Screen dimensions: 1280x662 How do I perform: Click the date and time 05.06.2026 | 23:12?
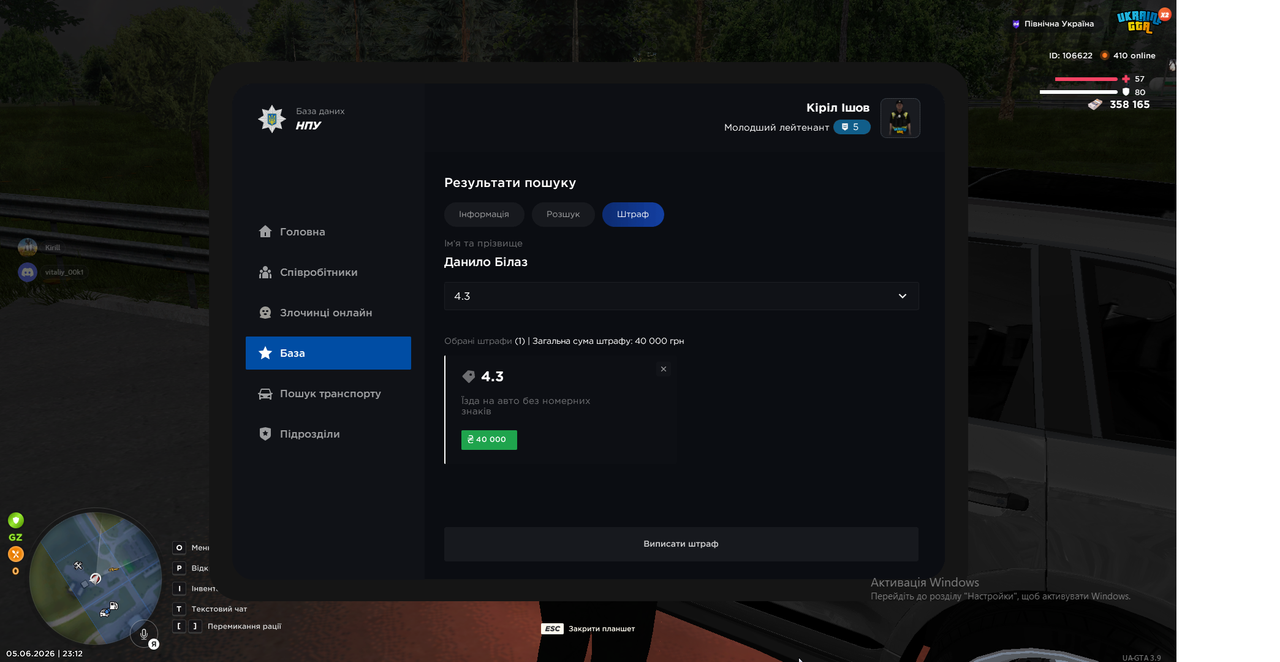point(44,654)
